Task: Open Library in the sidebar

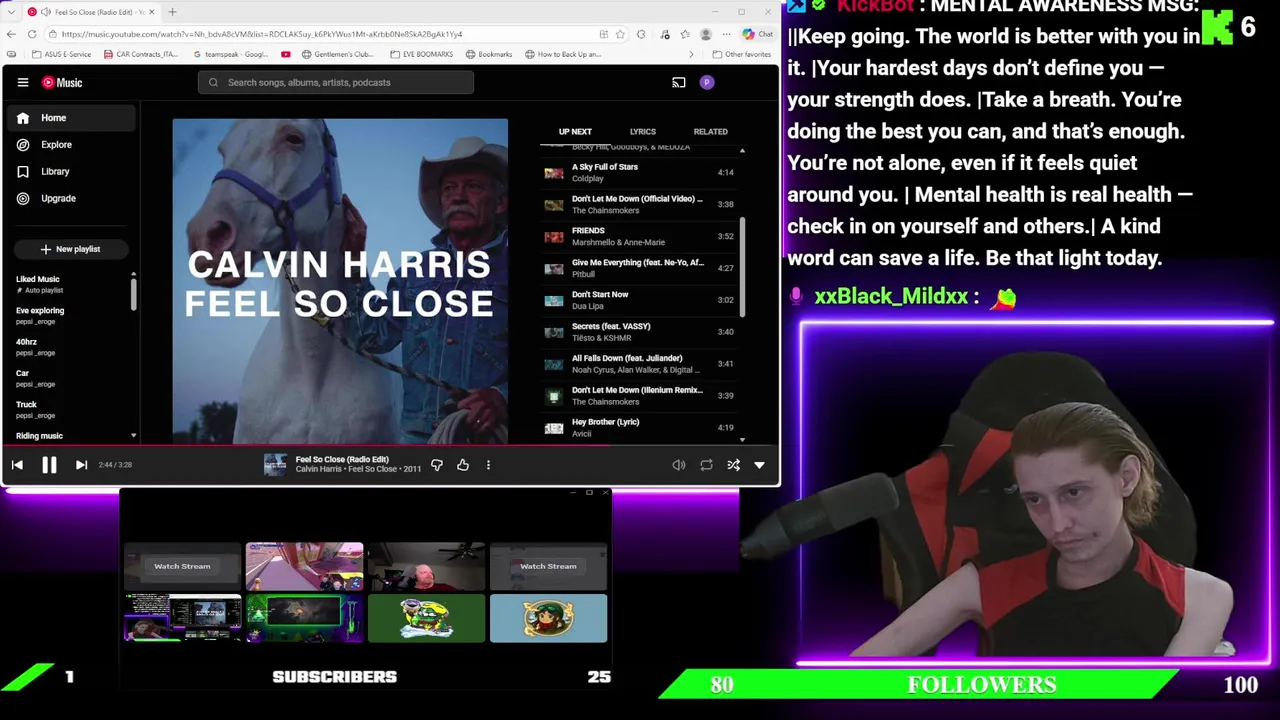Action: point(70,172)
